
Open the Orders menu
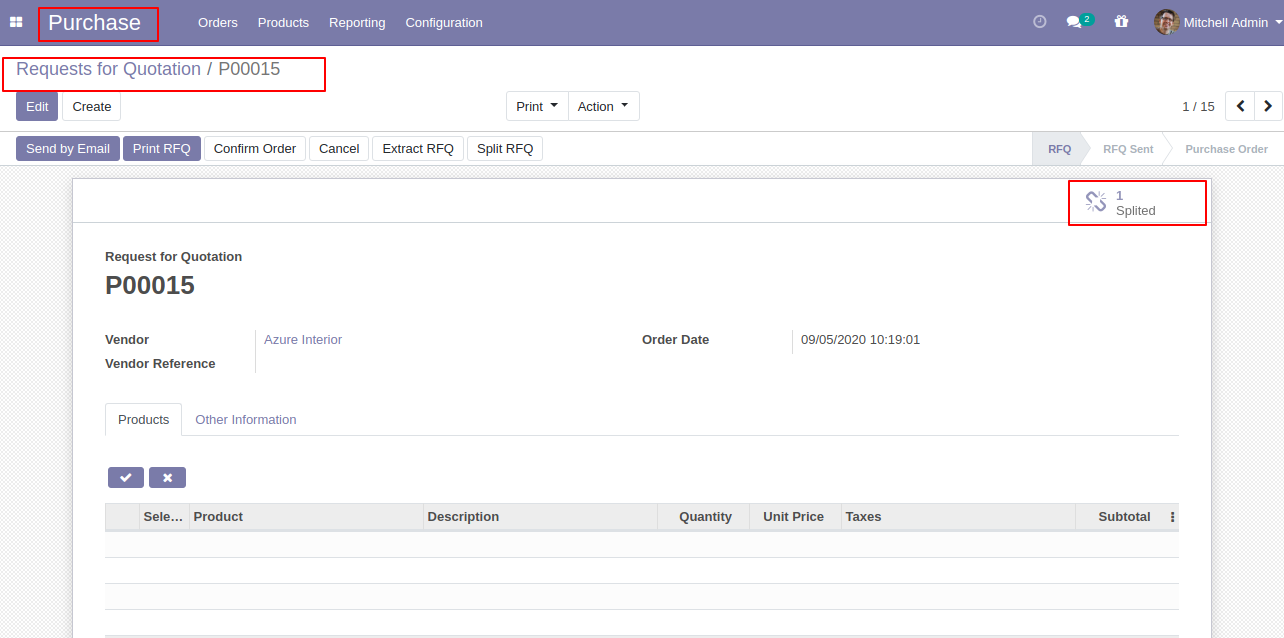pos(218,22)
